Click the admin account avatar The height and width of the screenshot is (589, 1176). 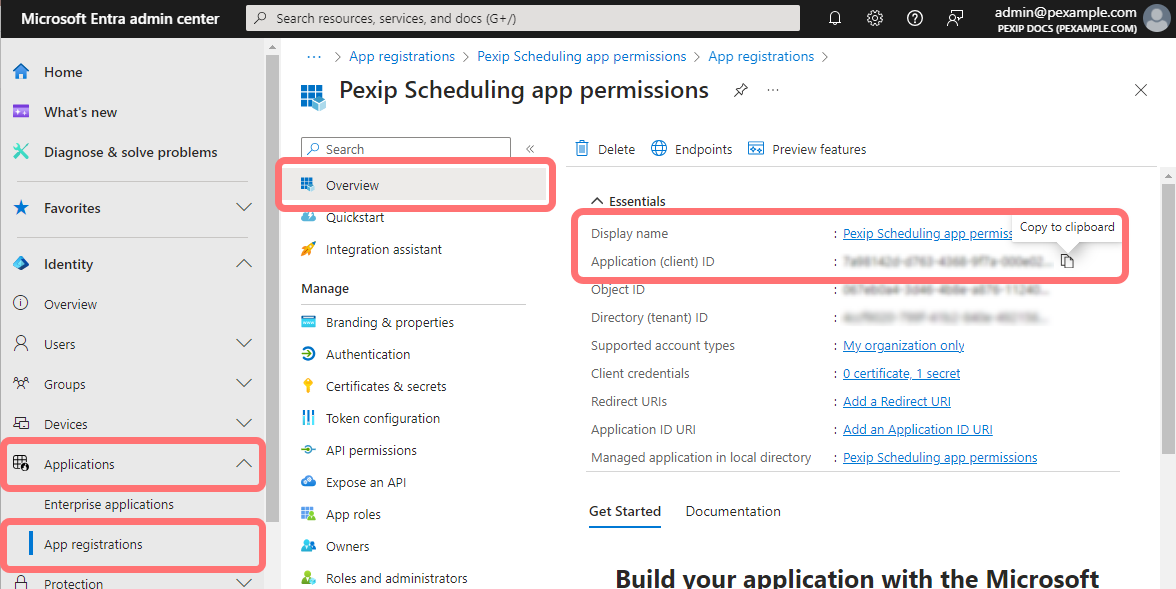[1155, 17]
